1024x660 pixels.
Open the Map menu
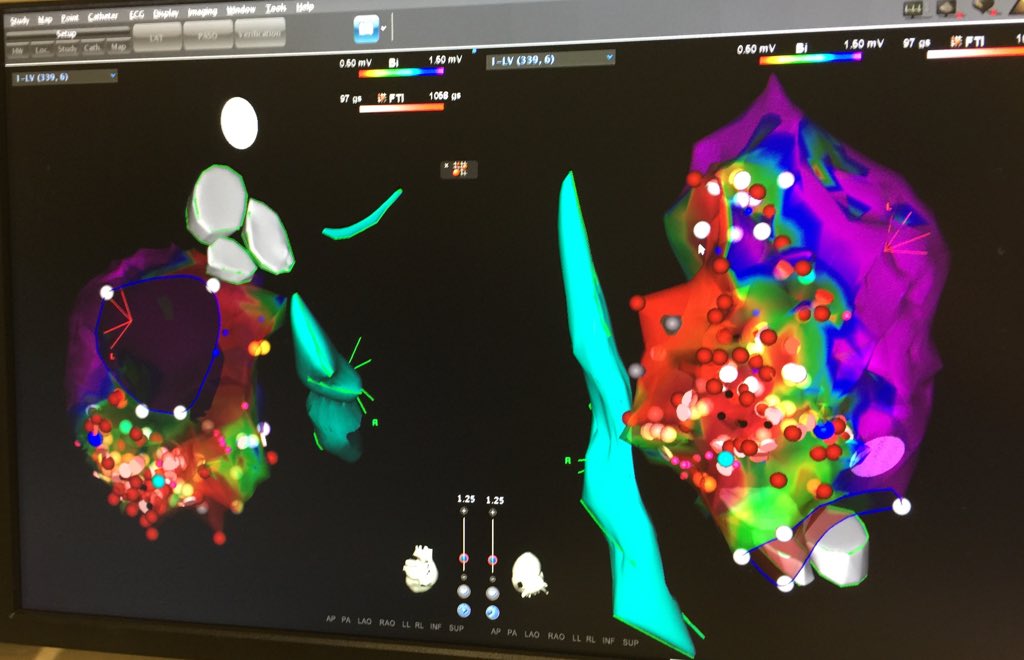[45, 19]
